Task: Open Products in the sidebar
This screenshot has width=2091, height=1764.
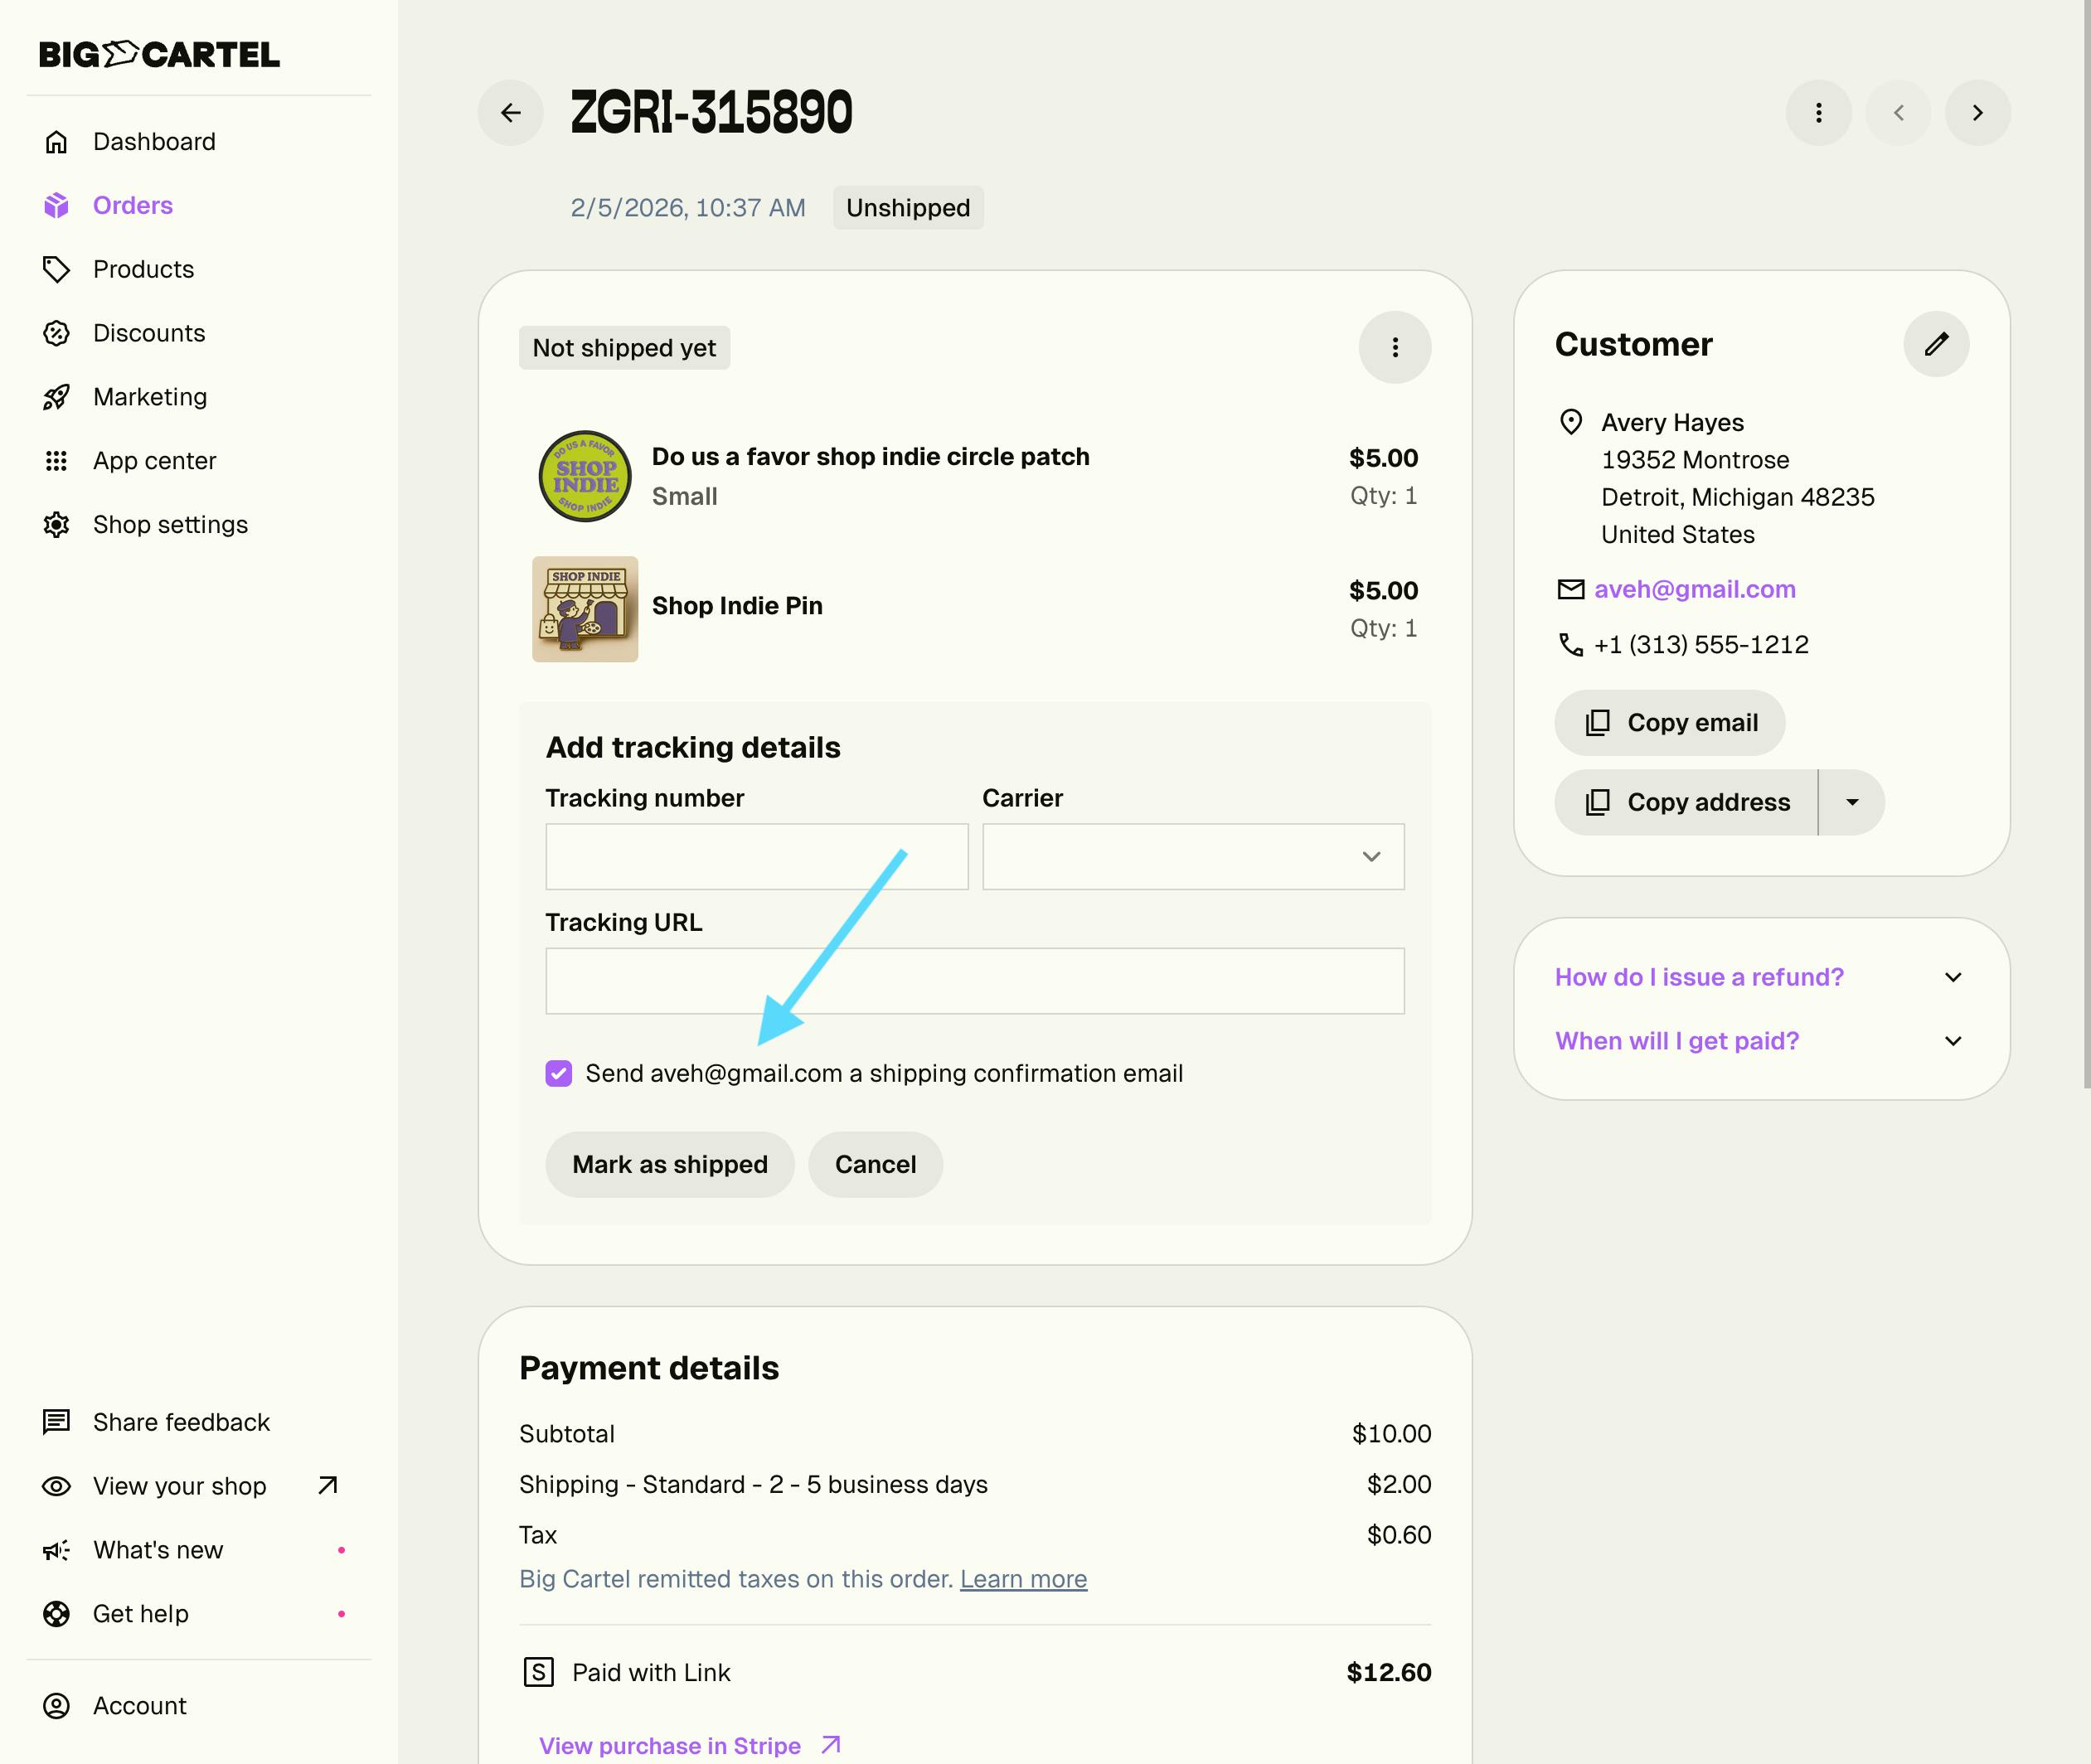Action: [143, 269]
